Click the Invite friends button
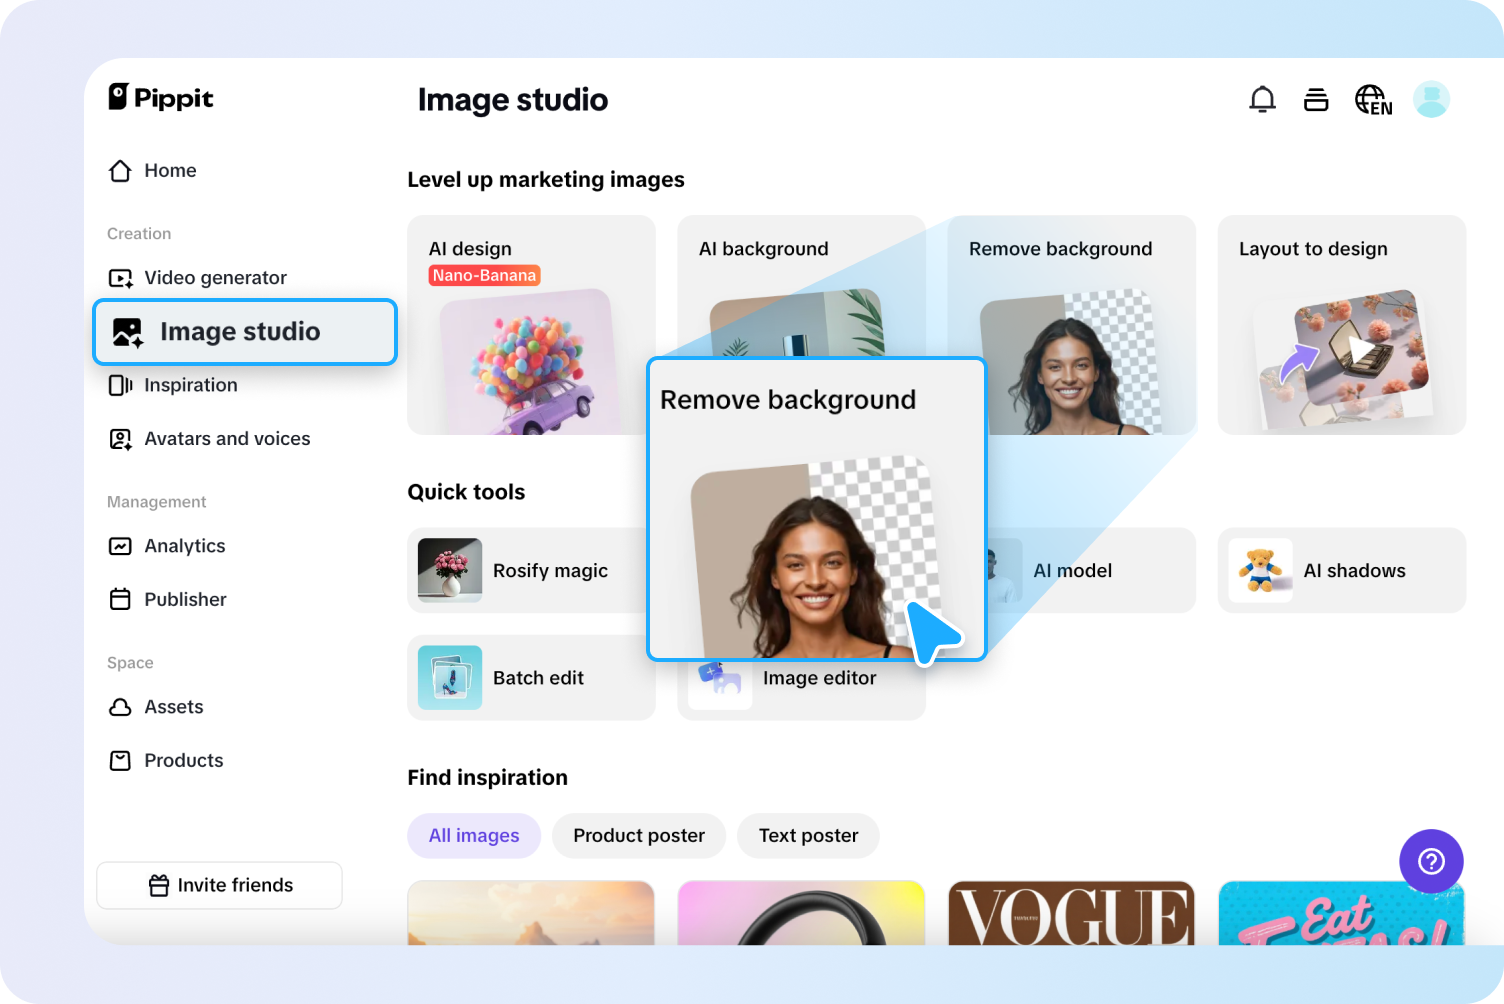 (219, 885)
